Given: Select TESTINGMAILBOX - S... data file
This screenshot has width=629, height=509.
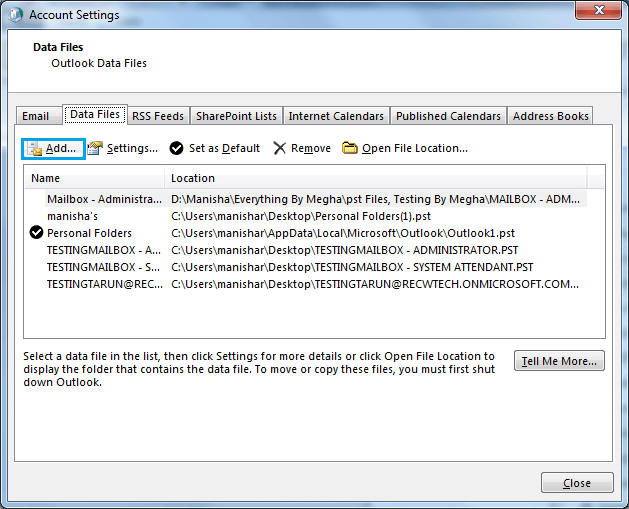Looking at the screenshot, I should [x=306, y=267].
